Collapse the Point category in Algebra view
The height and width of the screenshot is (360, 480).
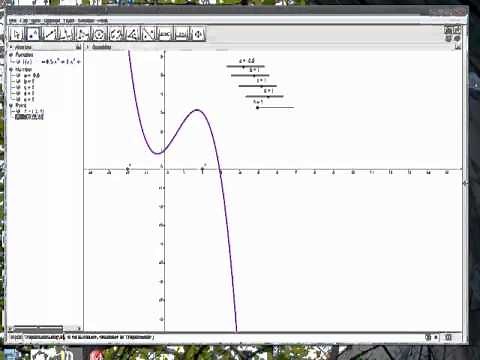(x=11, y=105)
